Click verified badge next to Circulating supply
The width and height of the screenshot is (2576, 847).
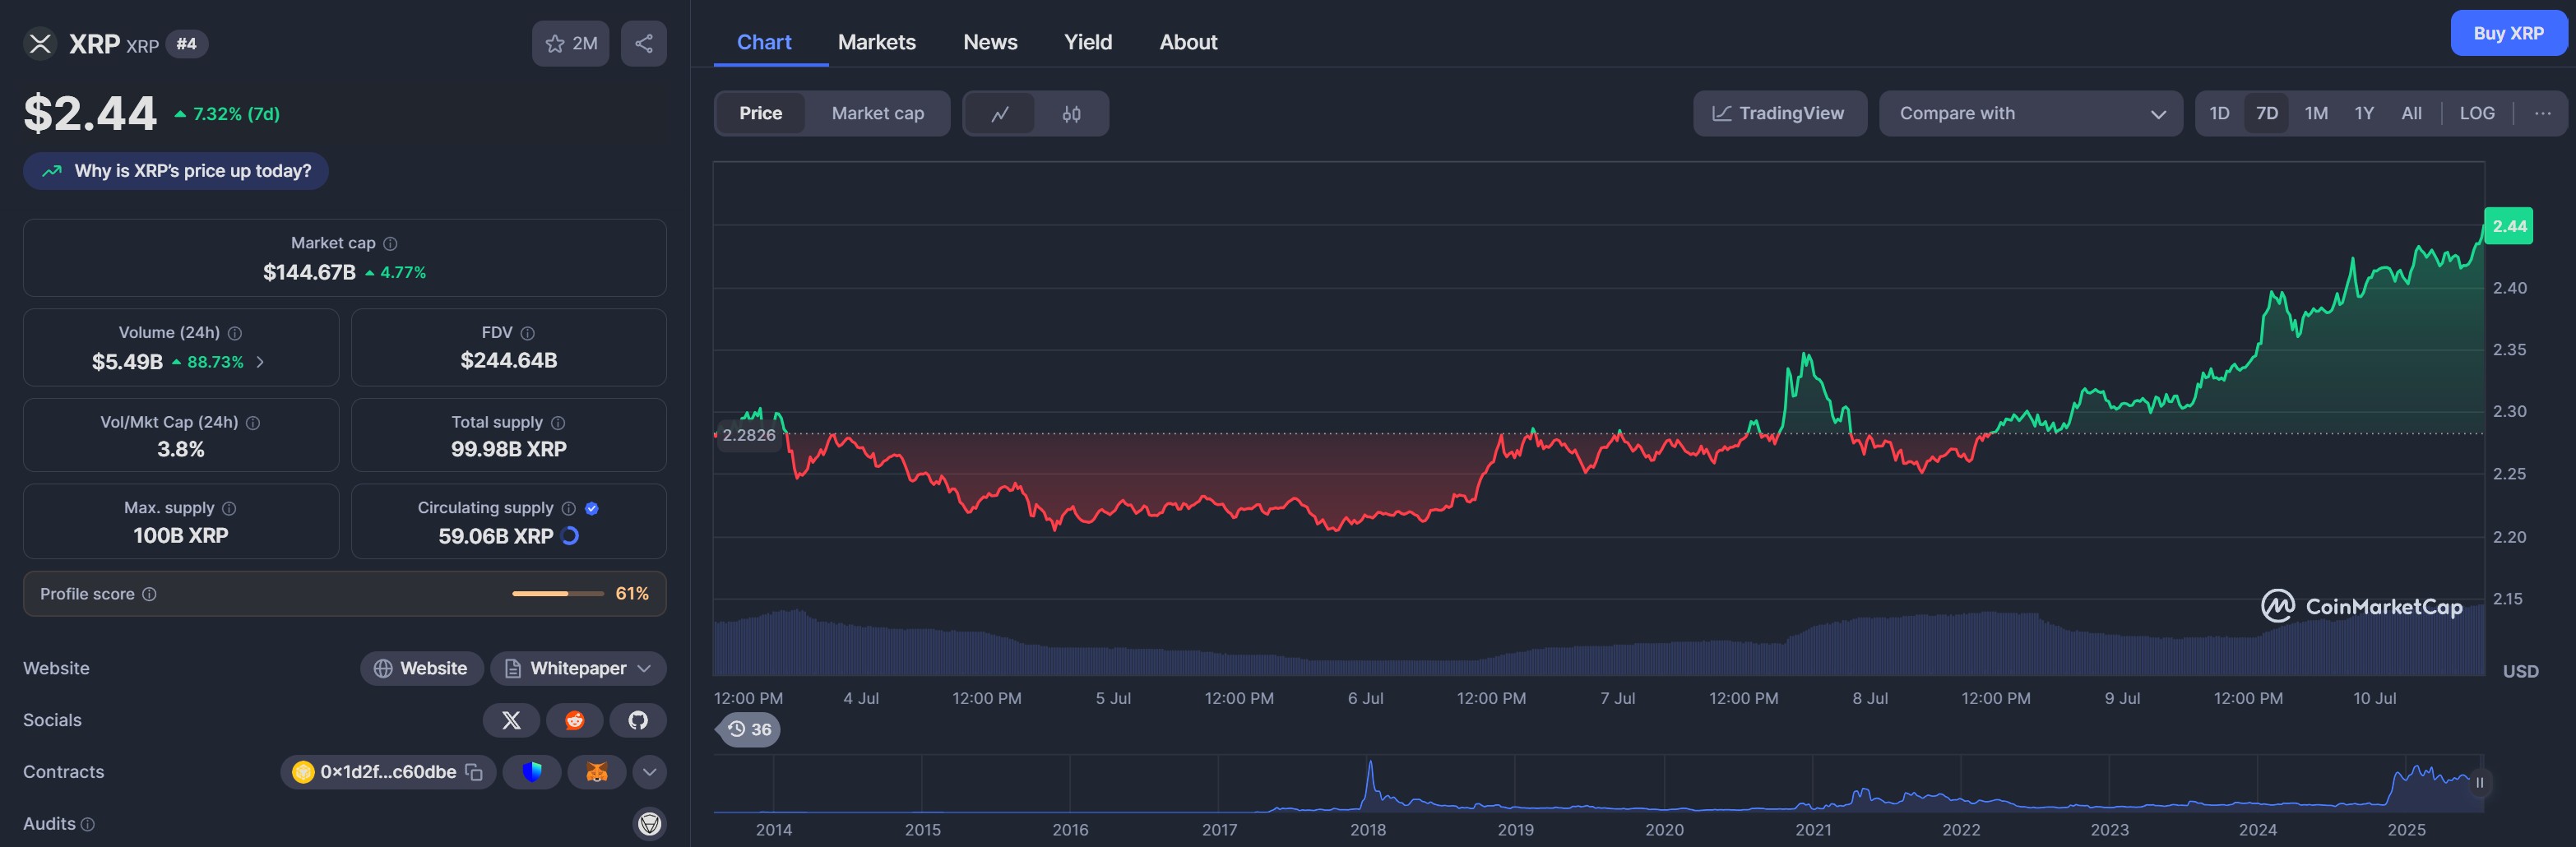(x=592, y=508)
